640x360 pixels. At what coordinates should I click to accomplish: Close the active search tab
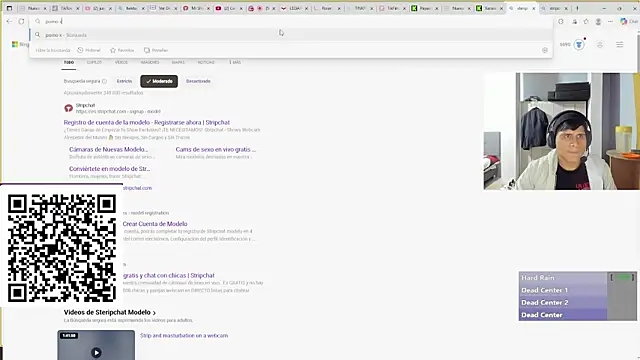click(533, 8)
